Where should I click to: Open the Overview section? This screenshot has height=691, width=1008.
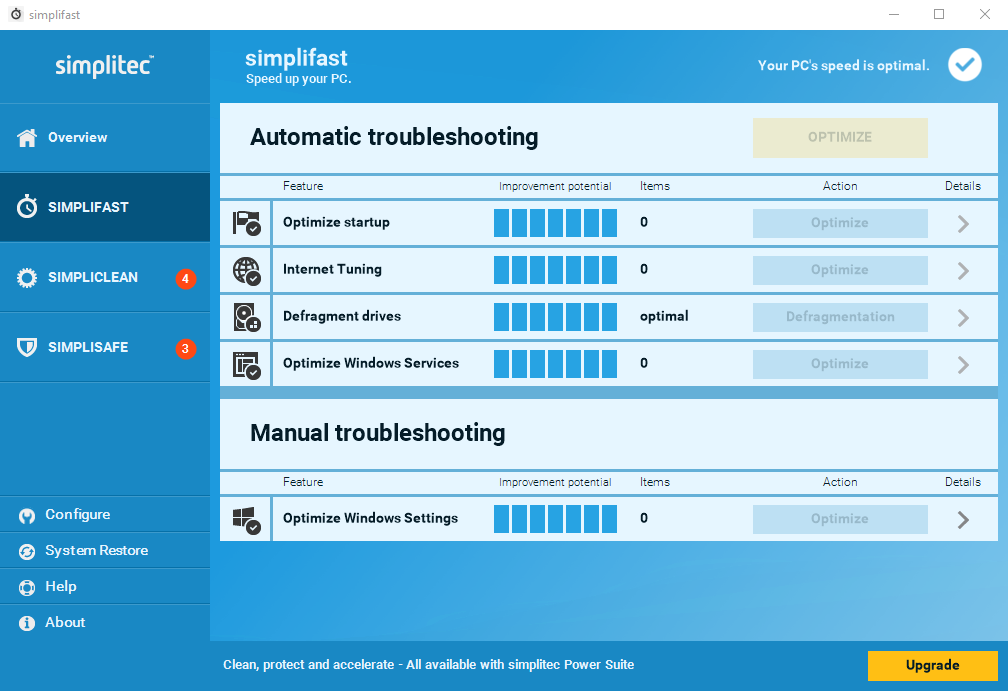pyautogui.click(x=105, y=138)
